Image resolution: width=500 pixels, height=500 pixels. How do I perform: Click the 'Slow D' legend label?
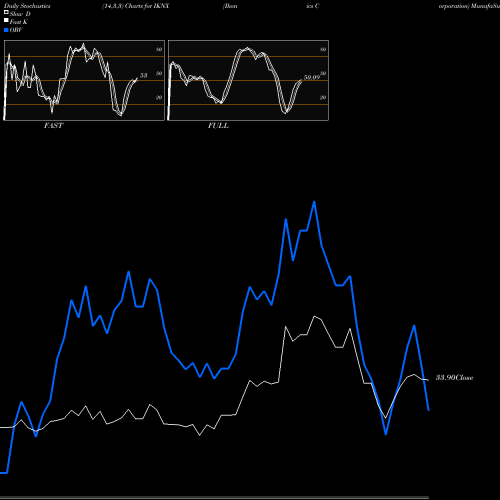point(20,14)
